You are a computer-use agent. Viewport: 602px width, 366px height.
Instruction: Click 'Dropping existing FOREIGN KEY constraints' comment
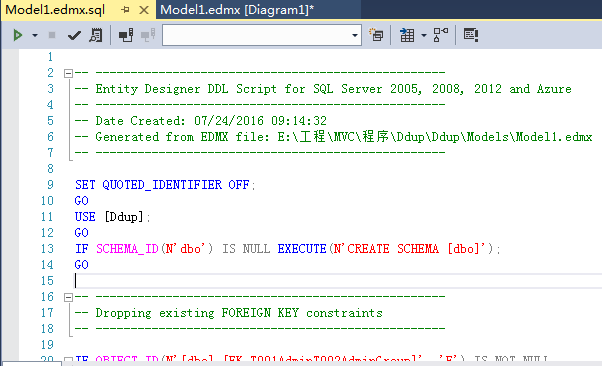228,313
